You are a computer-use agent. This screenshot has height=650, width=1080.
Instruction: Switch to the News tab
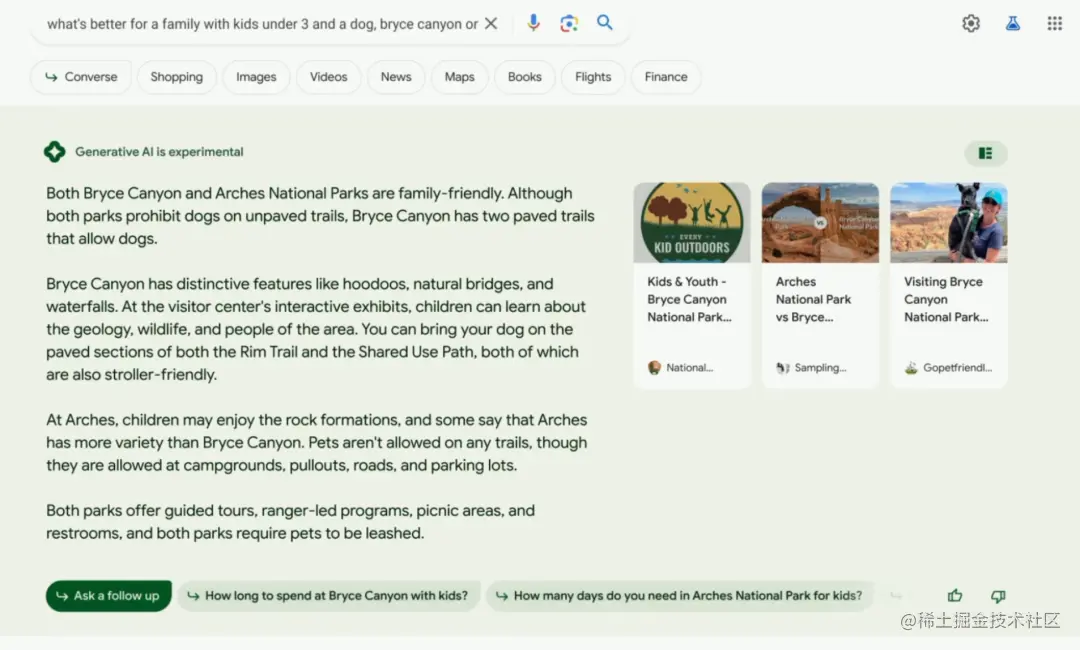click(x=396, y=77)
